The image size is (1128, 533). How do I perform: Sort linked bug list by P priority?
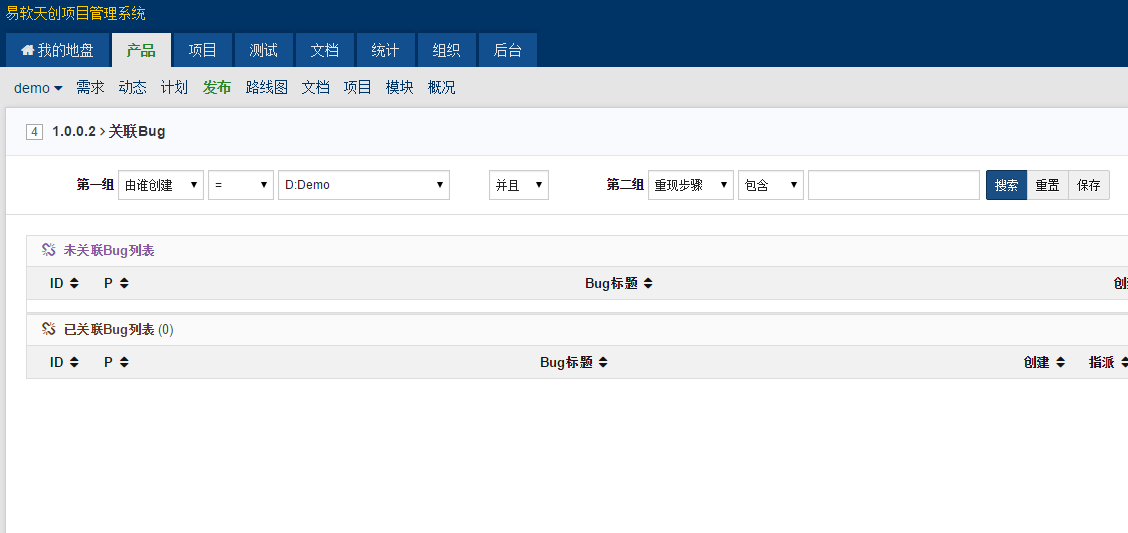pos(117,363)
